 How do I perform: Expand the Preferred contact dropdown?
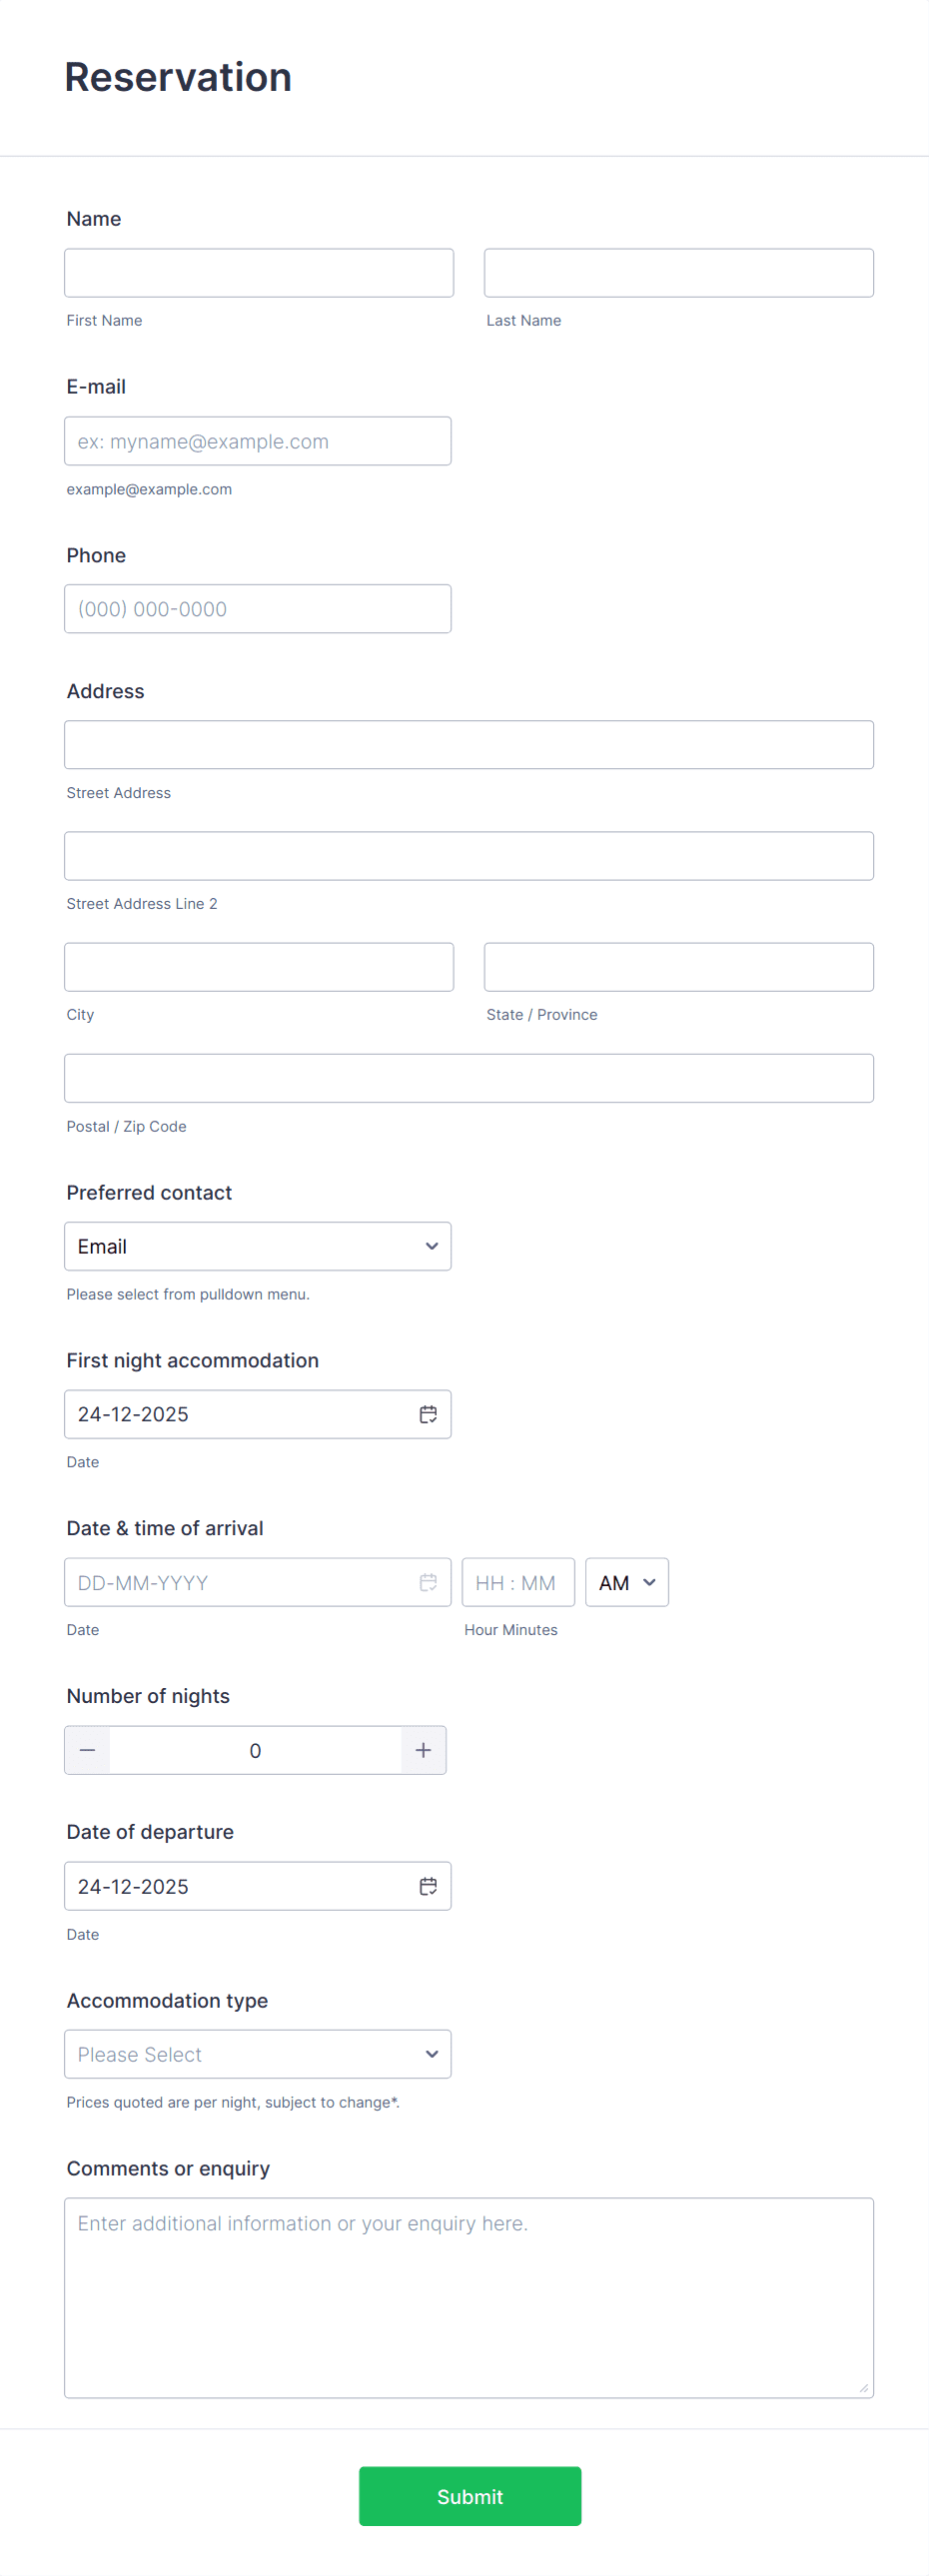click(x=258, y=1246)
